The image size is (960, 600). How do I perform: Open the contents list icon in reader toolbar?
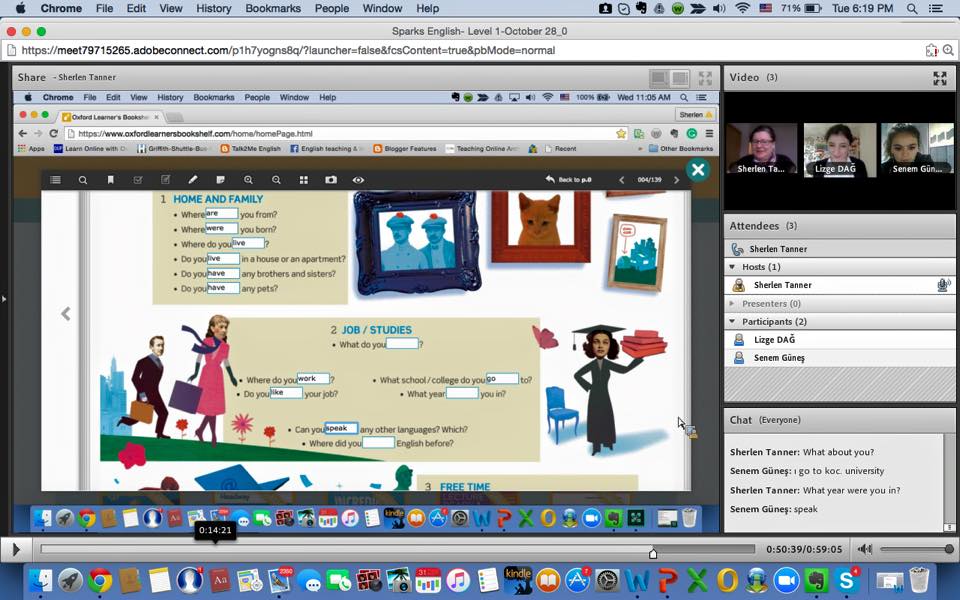tap(56, 180)
